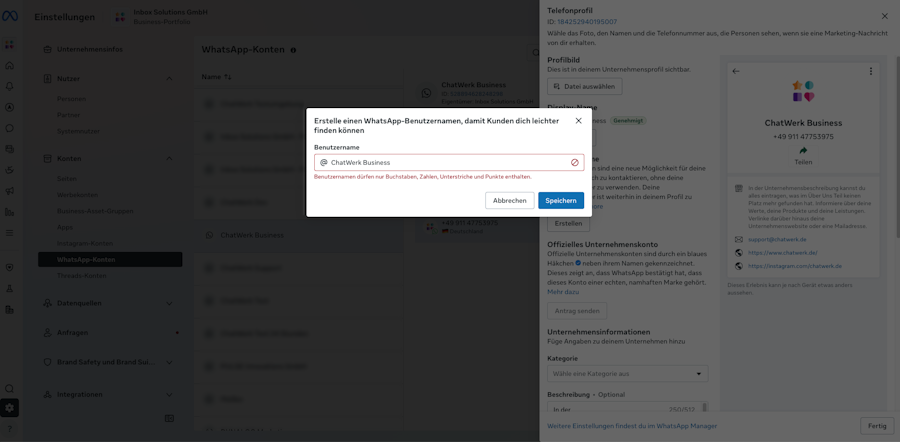Select Personen under Nutzer

point(71,99)
